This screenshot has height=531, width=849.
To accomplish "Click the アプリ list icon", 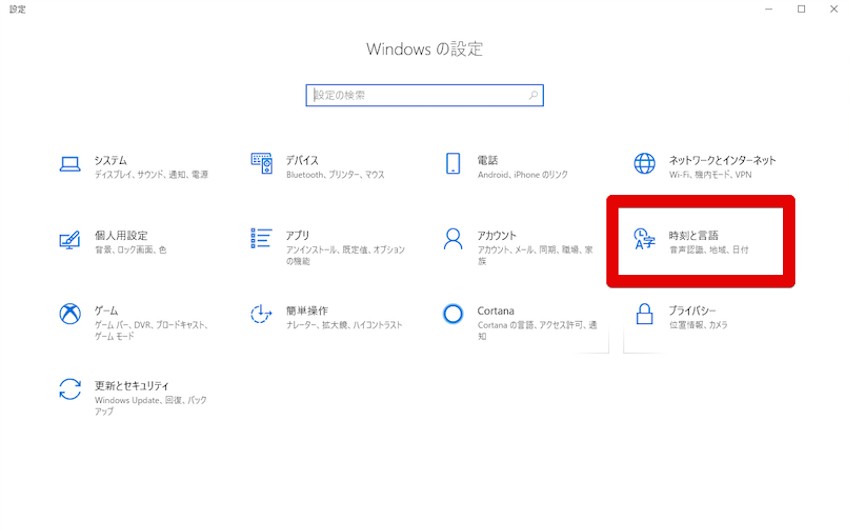I will pyautogui.click(x=261, y=239).
